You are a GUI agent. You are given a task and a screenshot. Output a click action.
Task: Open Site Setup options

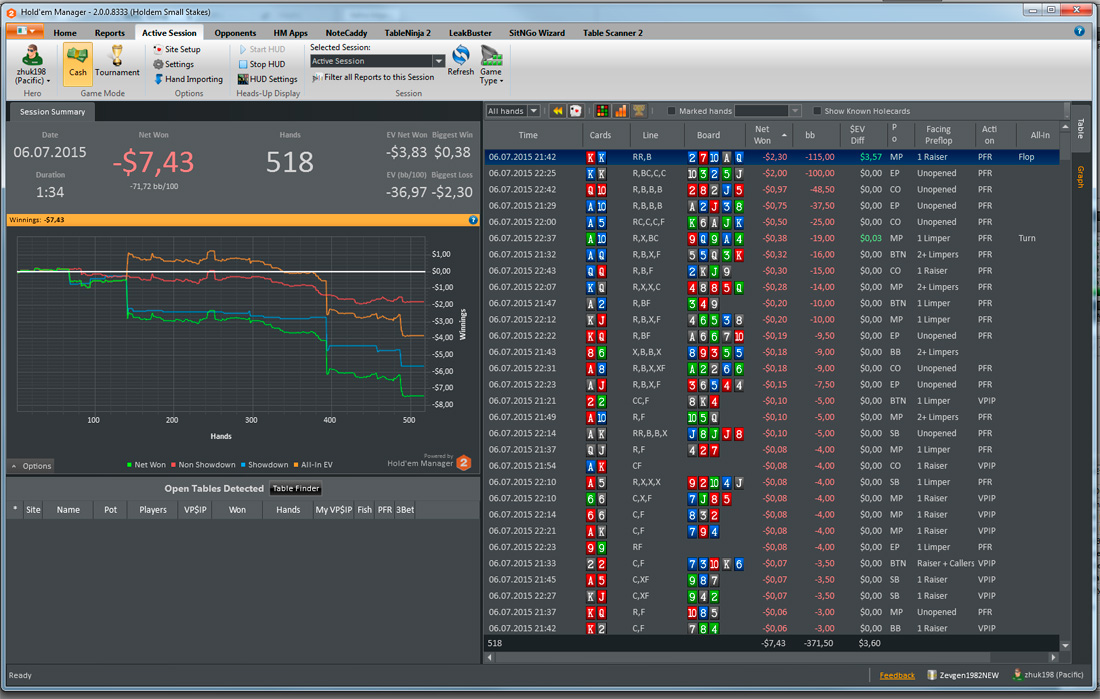point(177,49)
